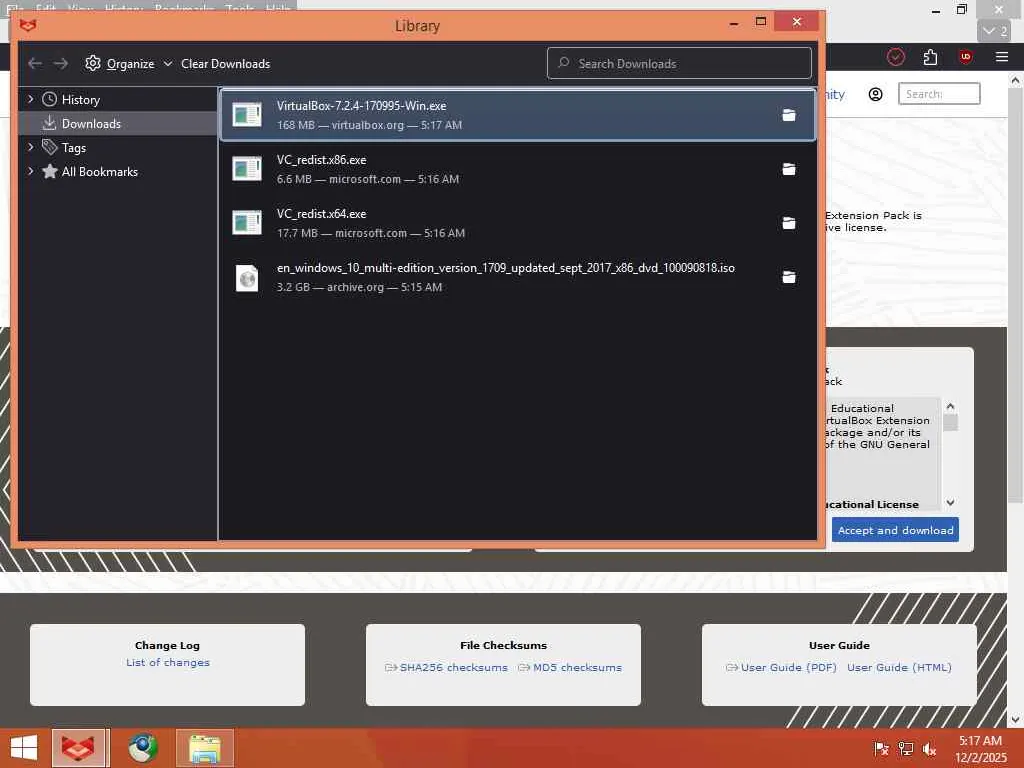Open folder for VirtualBox-7.2.4 download
Viewport: 1024px width, 768px height.
point(789,116)
